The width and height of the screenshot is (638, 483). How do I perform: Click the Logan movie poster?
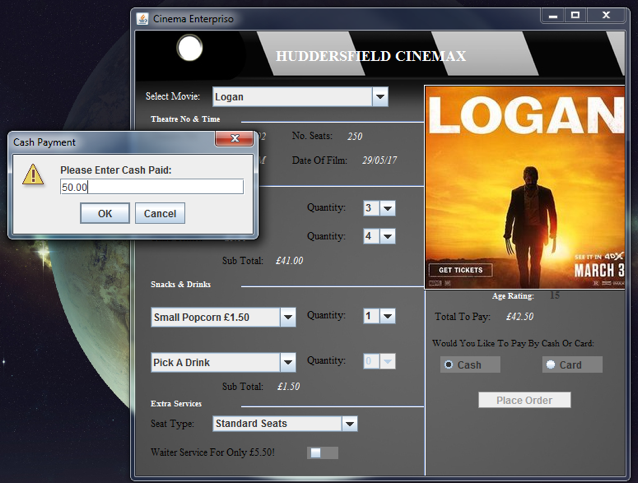524,187
